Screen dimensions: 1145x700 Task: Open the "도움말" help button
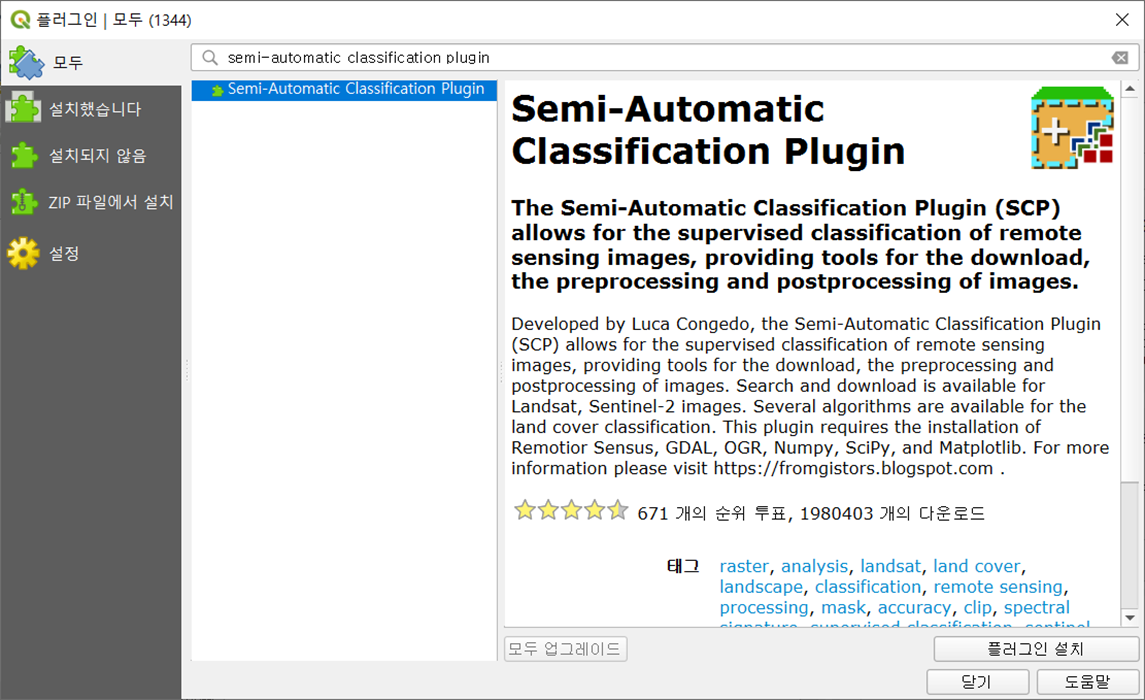tap(1089, 682)
